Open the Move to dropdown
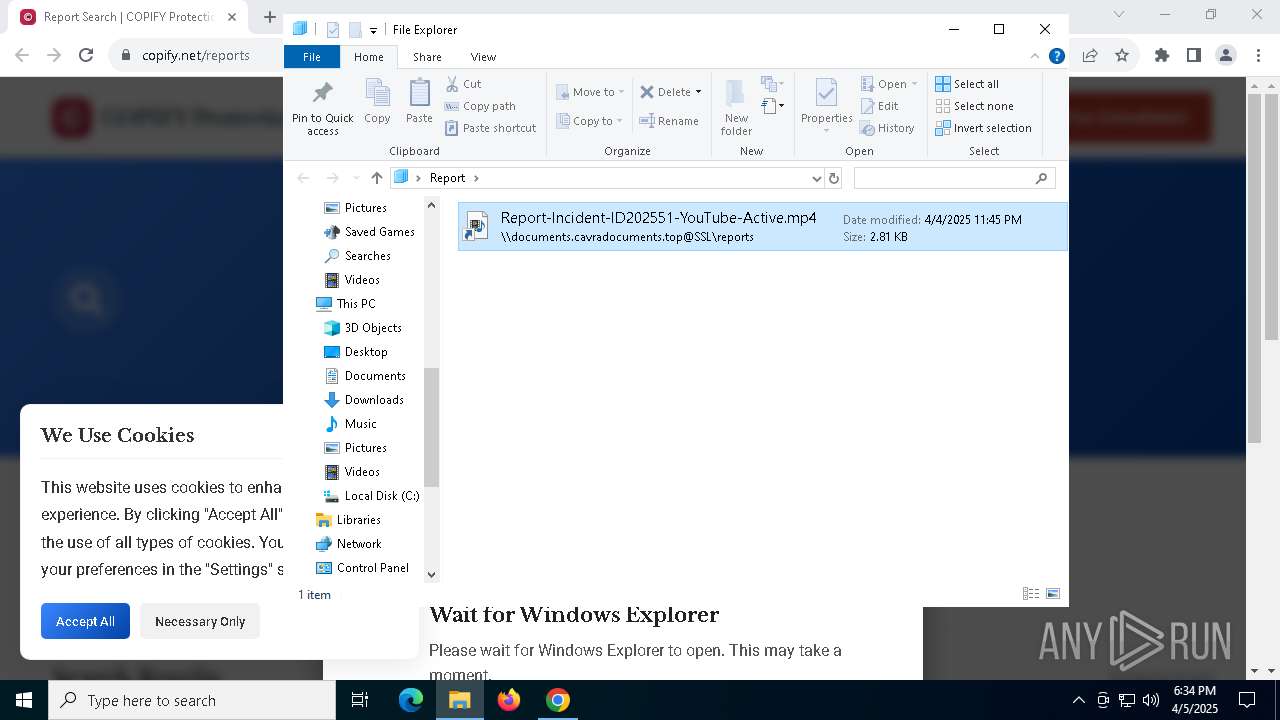The width and height of the screenshot is (1280, 720). pyautogui.click(x=590, y=92)
